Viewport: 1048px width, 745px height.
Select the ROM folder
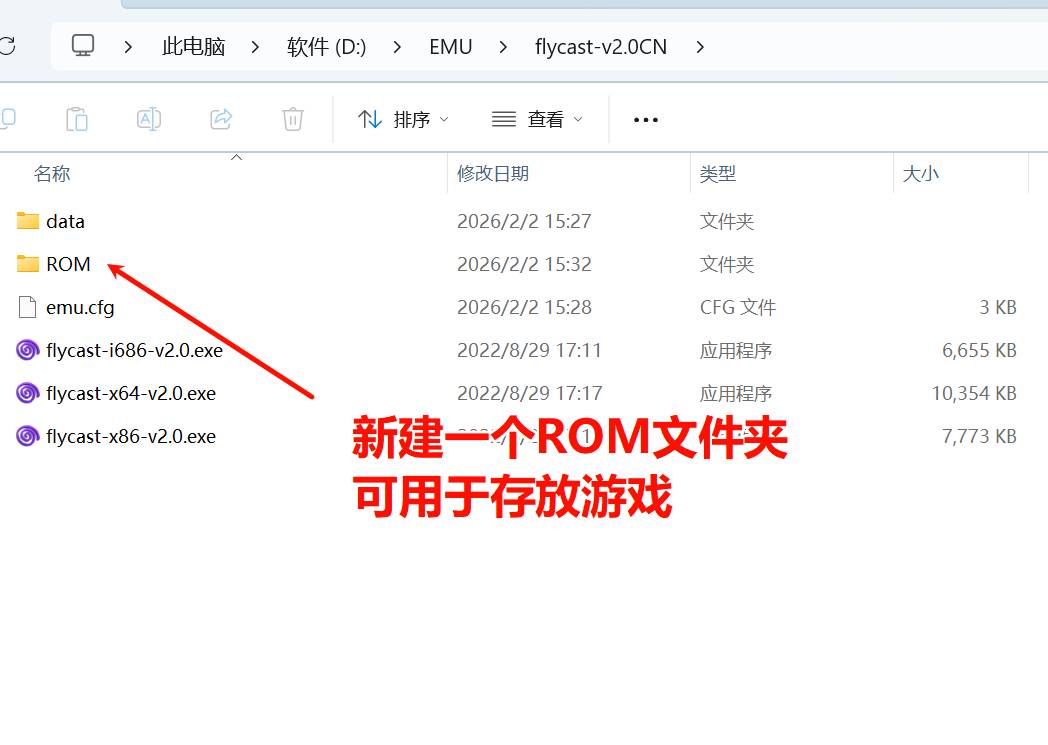click(x=68, y=264)
